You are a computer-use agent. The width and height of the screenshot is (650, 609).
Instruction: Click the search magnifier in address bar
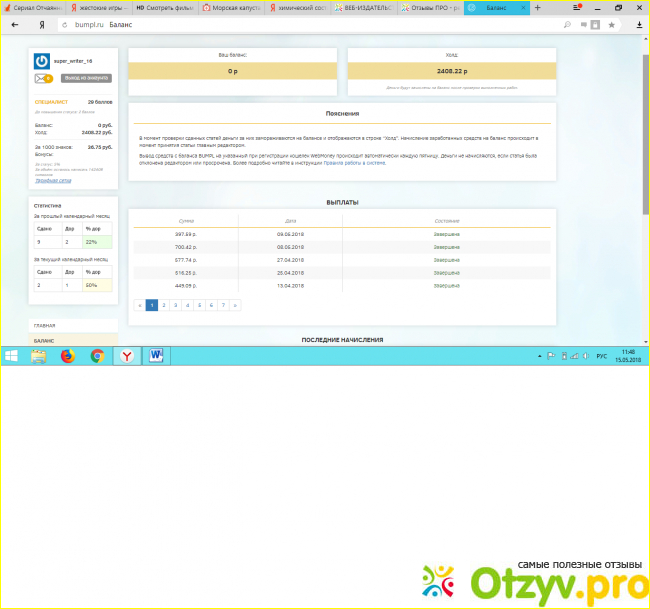(x=568, y=22)
